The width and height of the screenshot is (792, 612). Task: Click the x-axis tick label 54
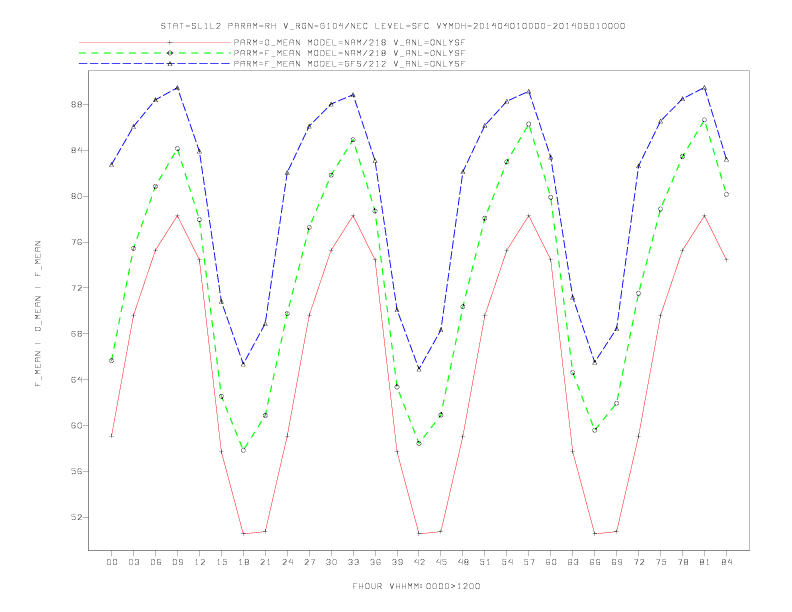[507, 562]
